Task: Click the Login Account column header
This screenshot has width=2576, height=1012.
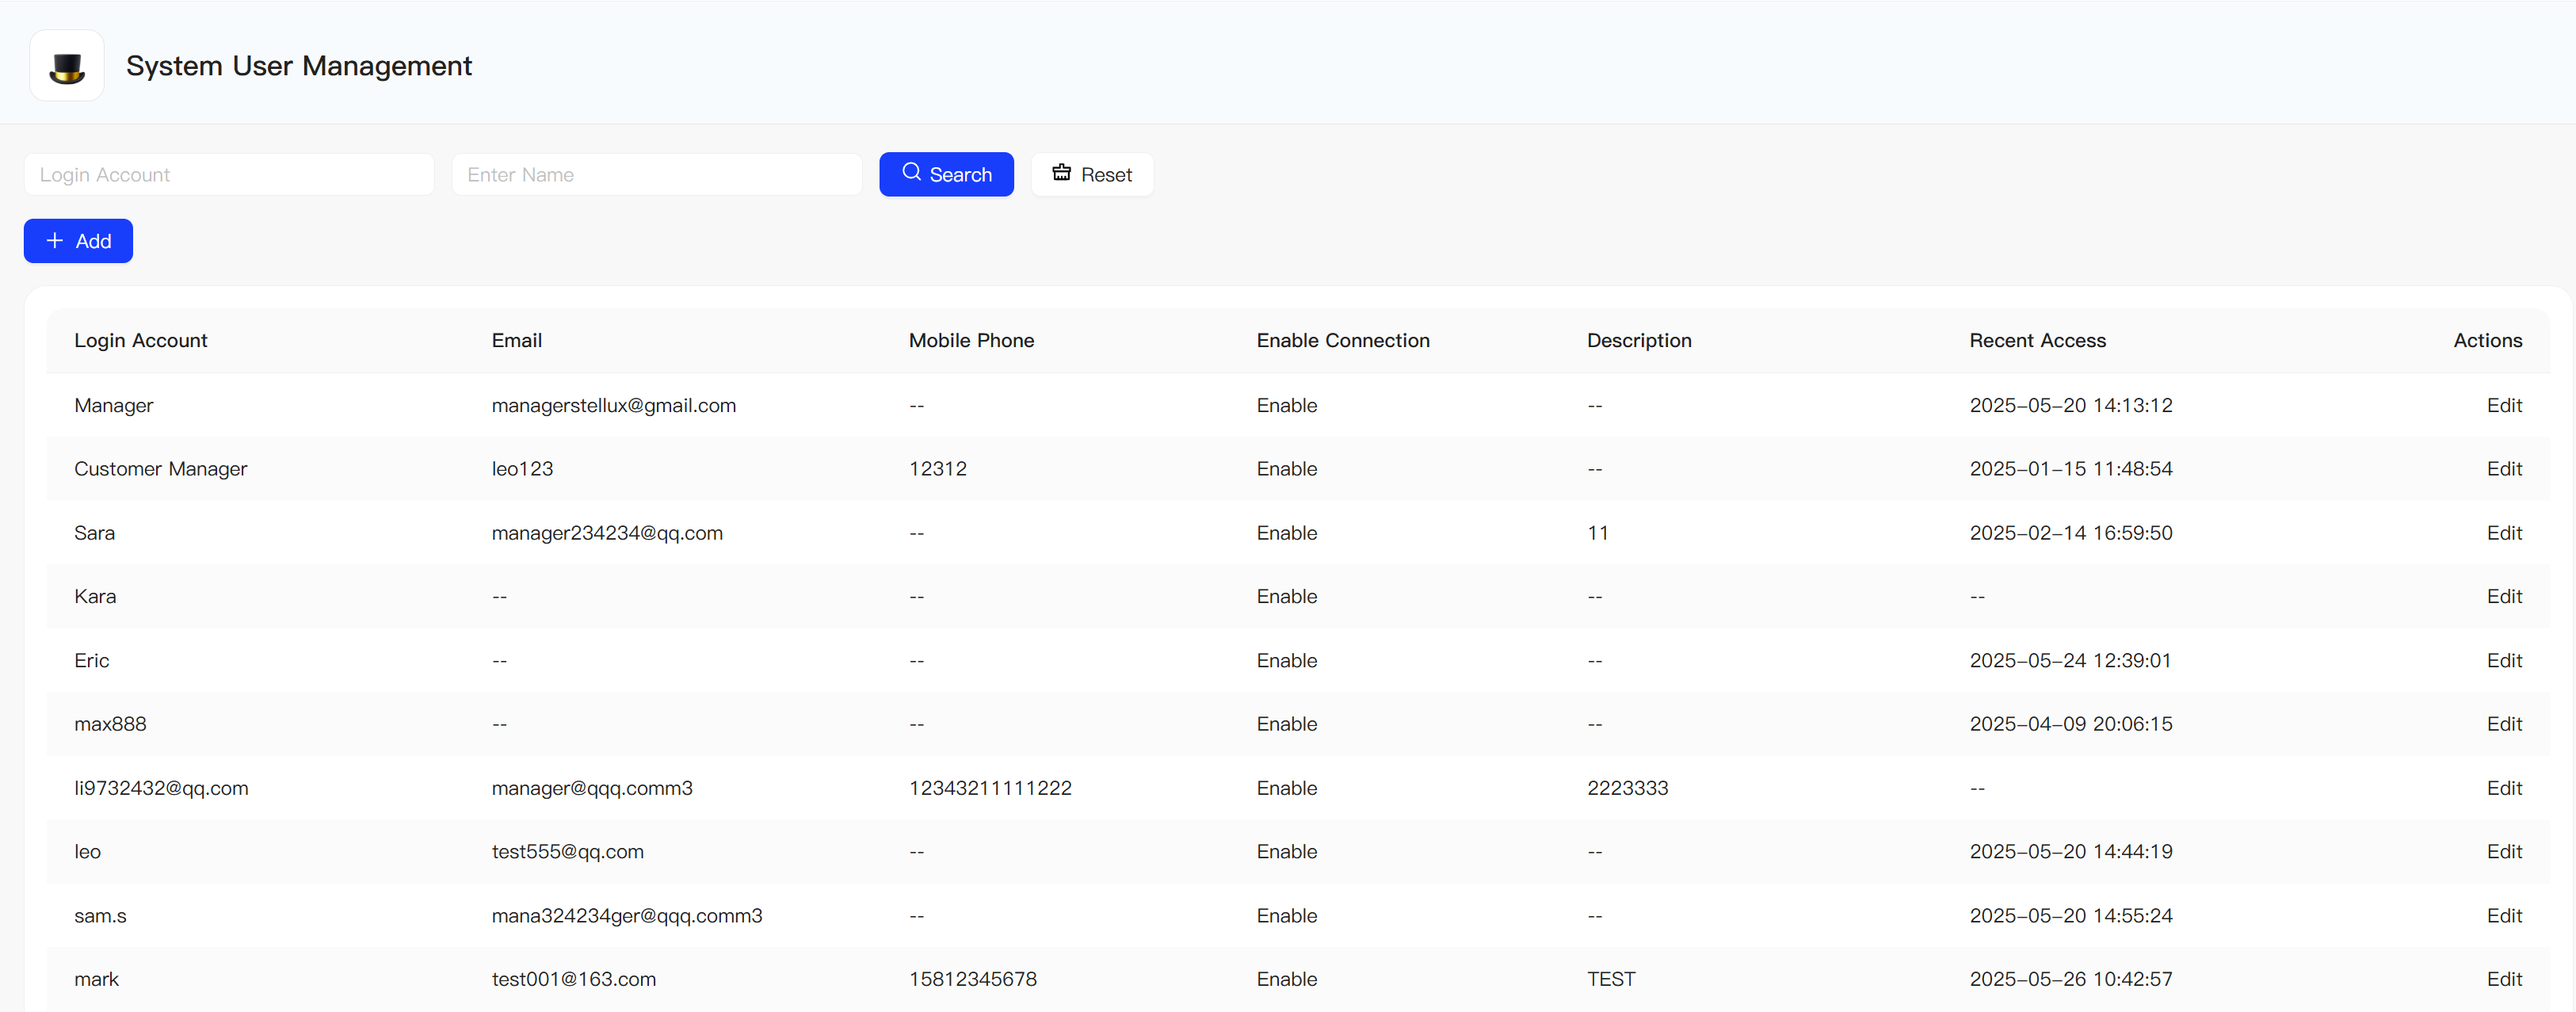Action: 141,341
